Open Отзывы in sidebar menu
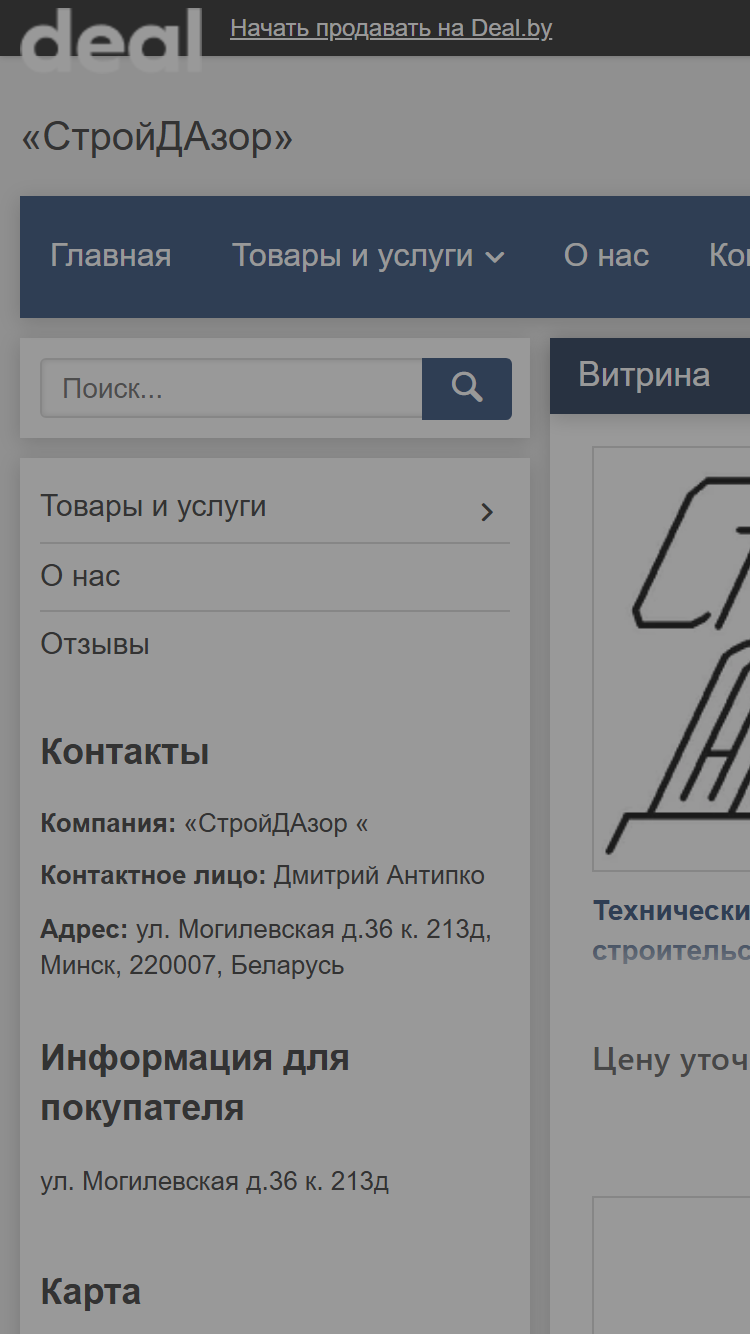The width and height of the screenshot is (750, 1334). coord(95,645)
